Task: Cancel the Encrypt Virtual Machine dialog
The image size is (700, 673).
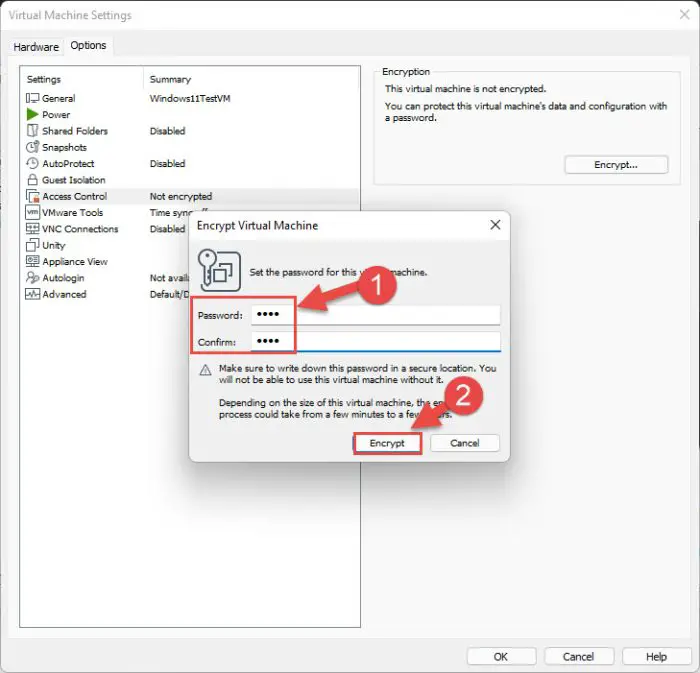Action: pos(465,443)
